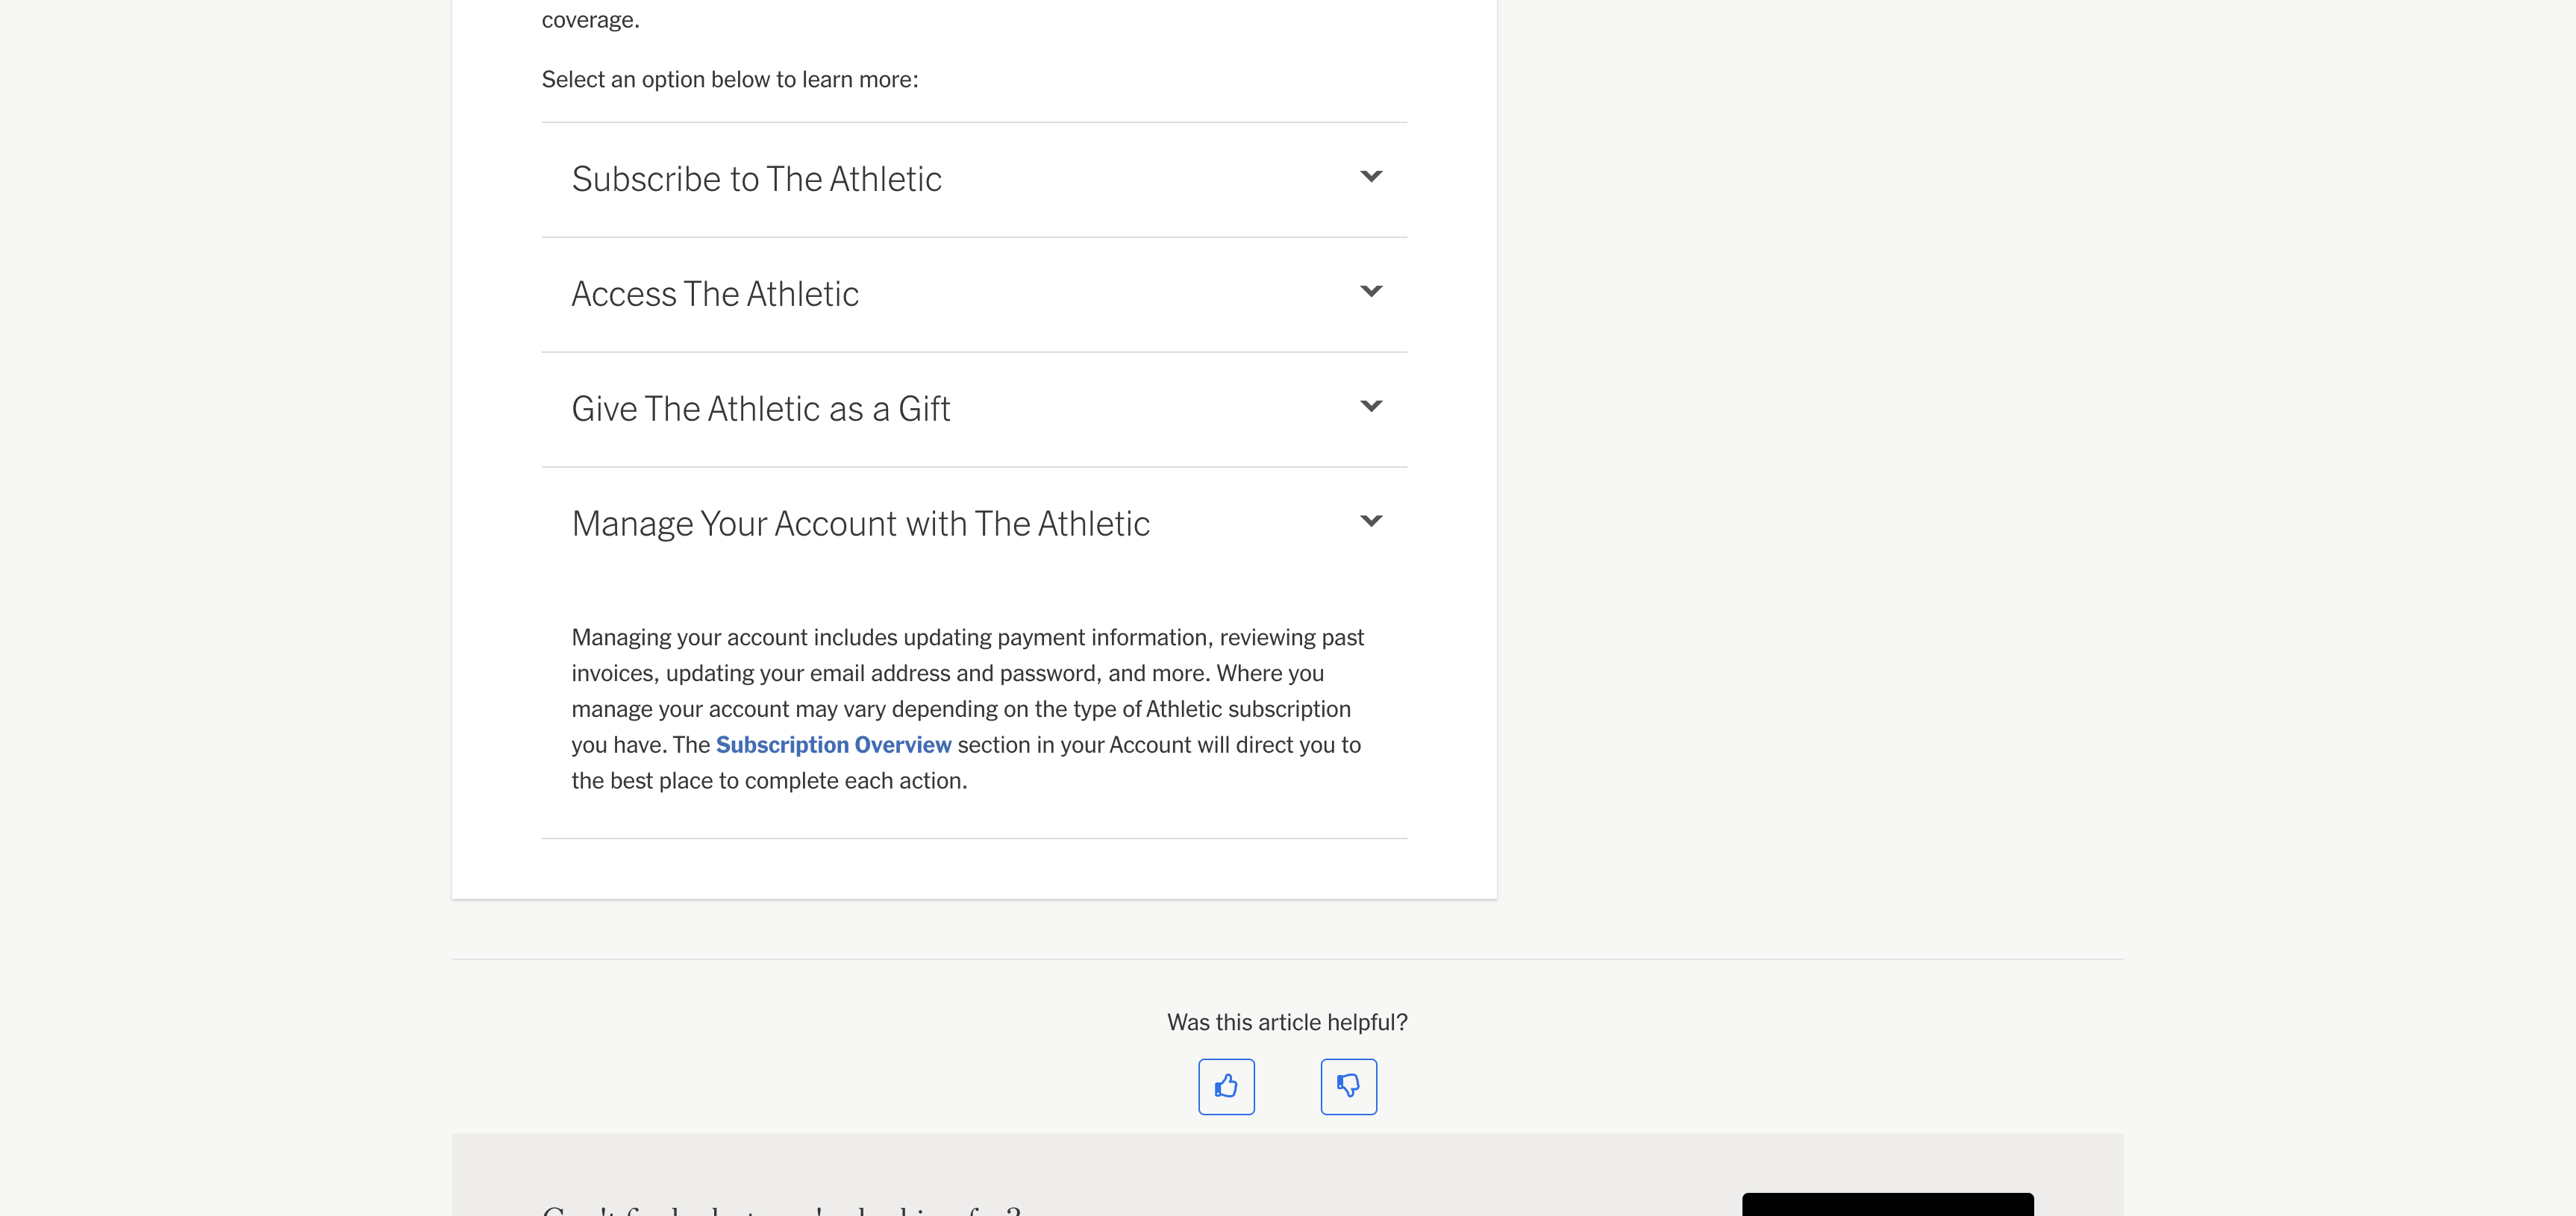Open Give The Athletic as a Gift heading
Image resolution: width=2576 pixels, height=1216 pixels.
coord(761,409)
